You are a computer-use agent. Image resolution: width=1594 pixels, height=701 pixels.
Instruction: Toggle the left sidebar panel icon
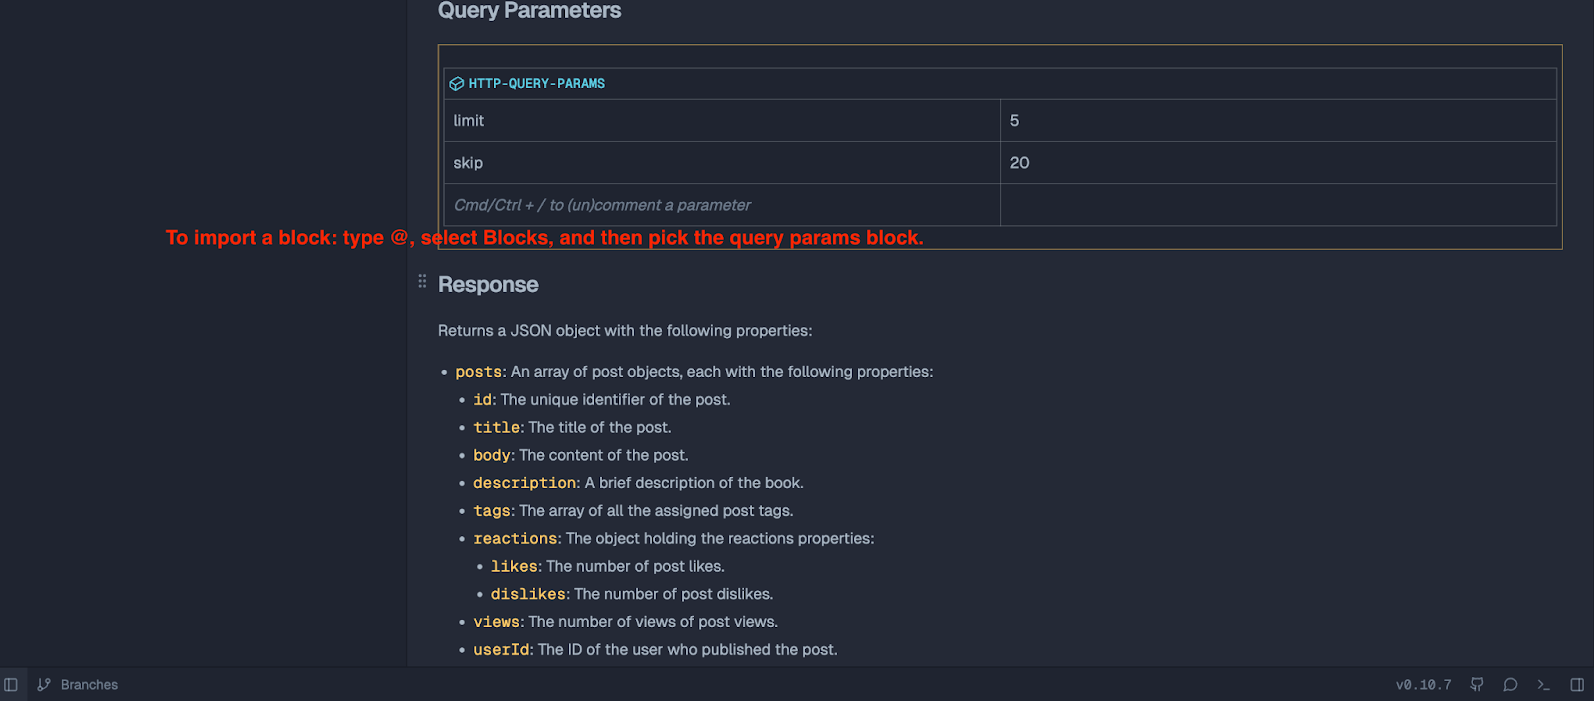pos(11,685)
